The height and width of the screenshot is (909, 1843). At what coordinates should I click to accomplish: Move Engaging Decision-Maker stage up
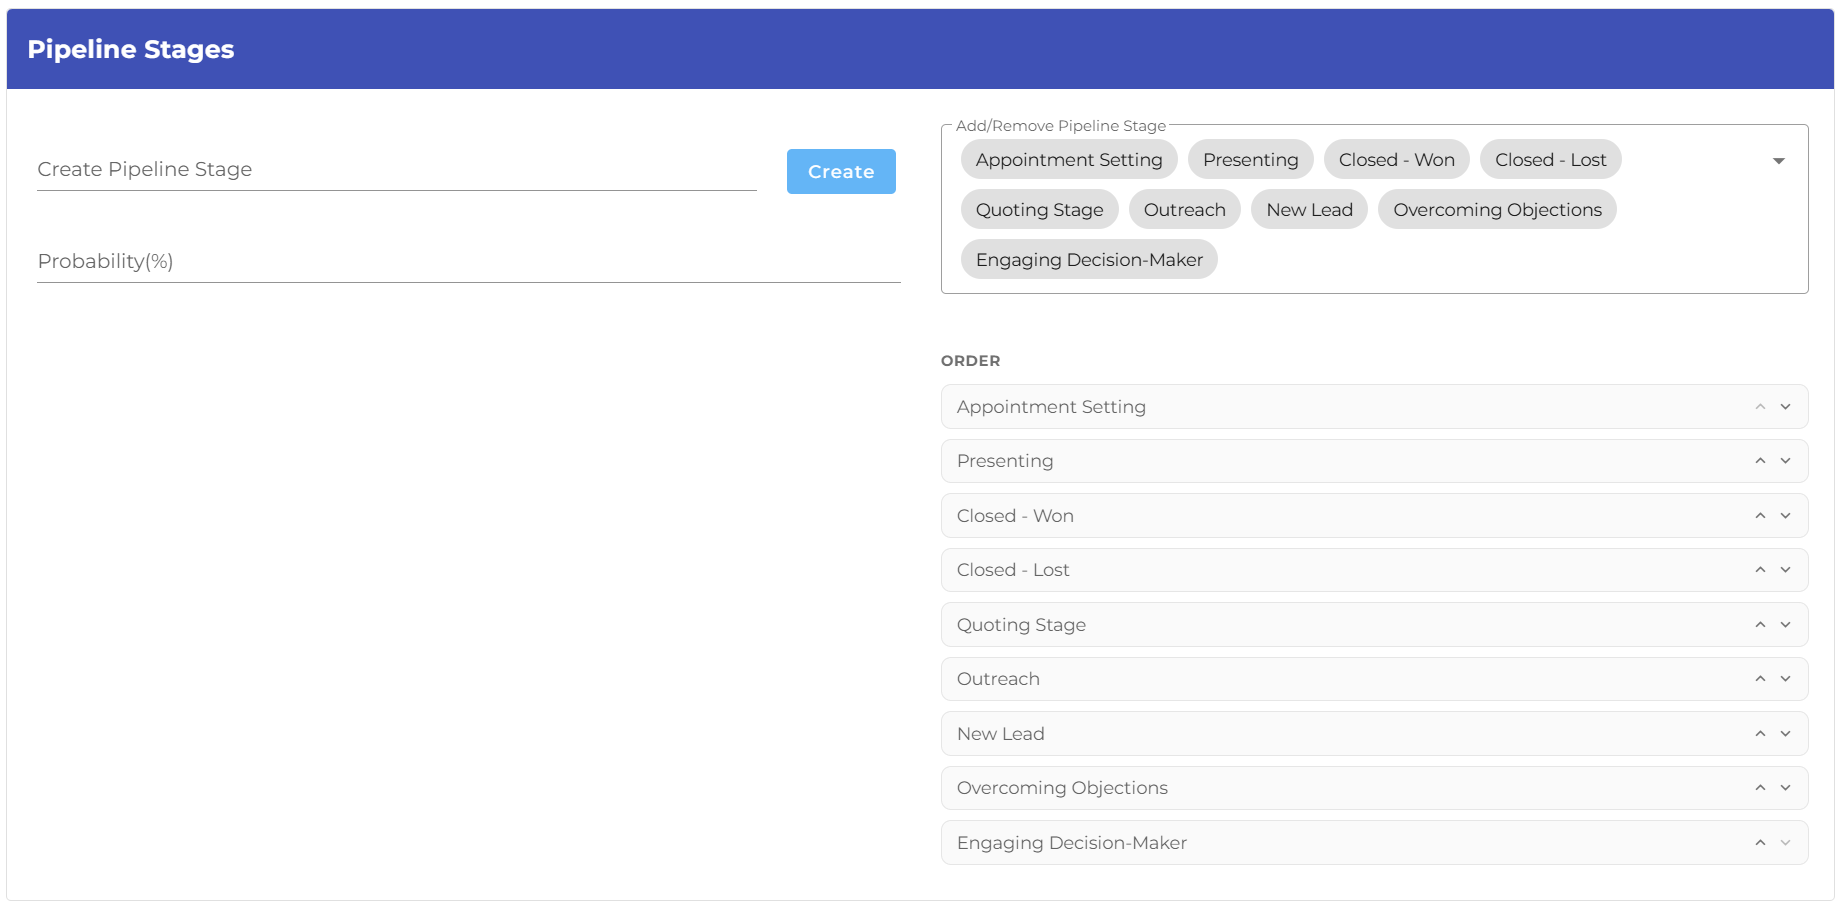coord(1760,843)
